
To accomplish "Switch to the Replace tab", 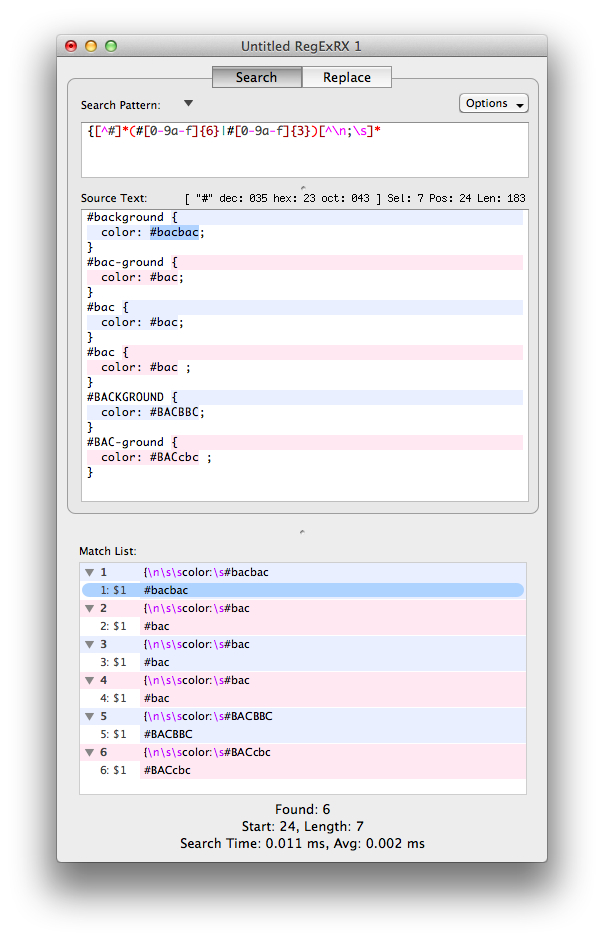I will 346,77.
